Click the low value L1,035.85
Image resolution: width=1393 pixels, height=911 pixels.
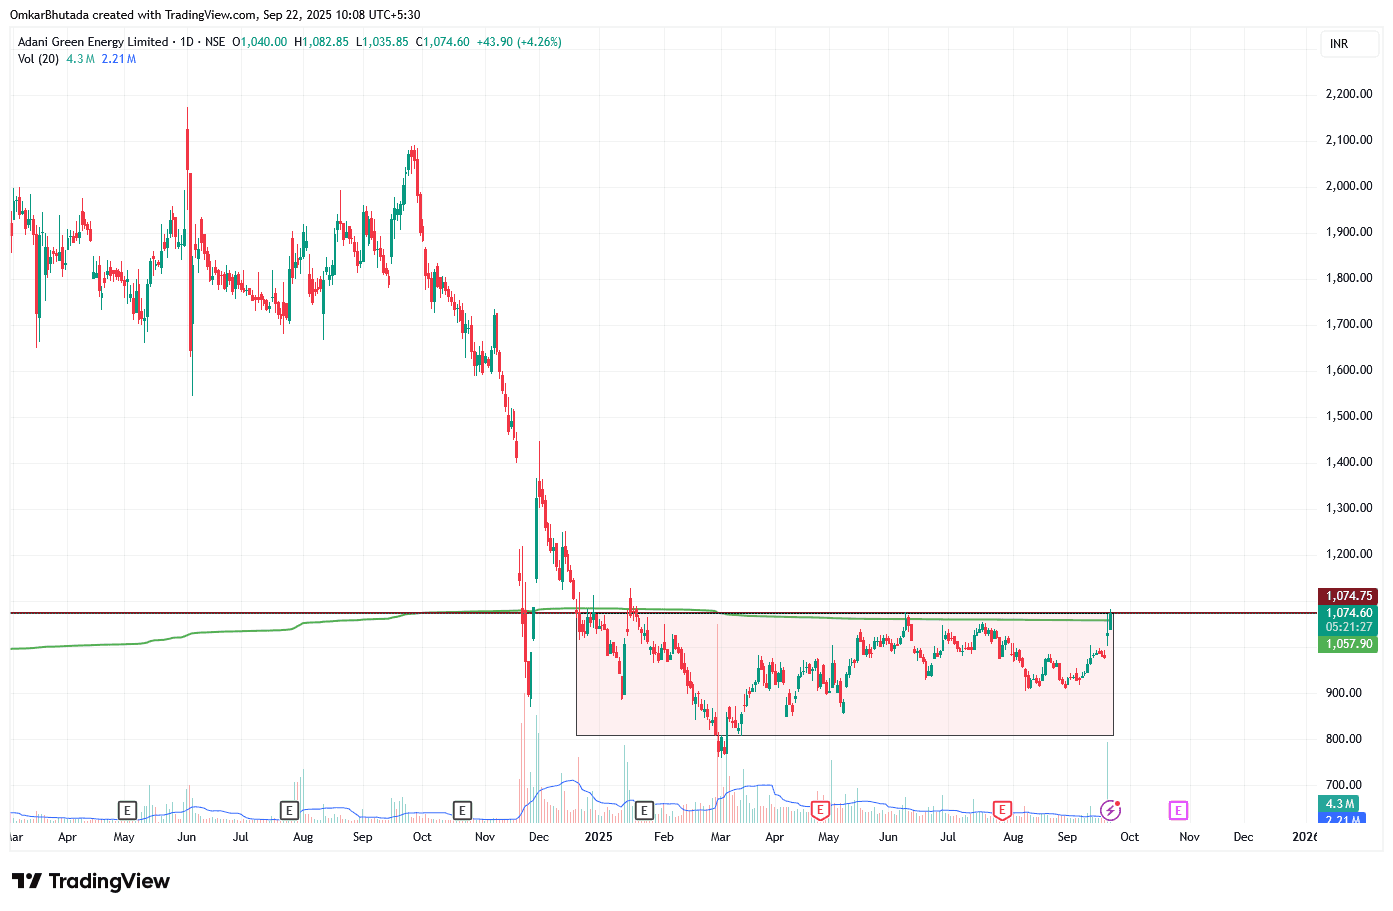pos(382,42)
